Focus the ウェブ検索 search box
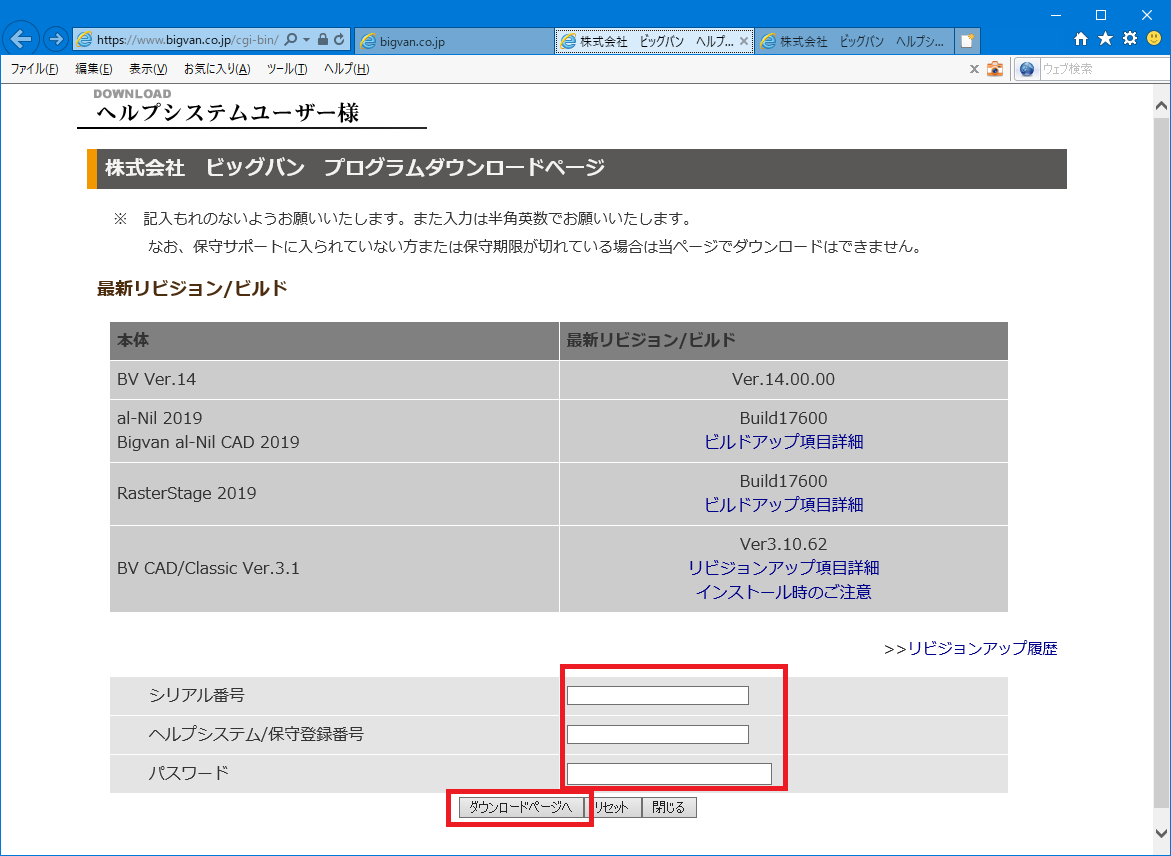This screenshot has width=1171, height=856. pyautogui.click(x=1104, y=69)
